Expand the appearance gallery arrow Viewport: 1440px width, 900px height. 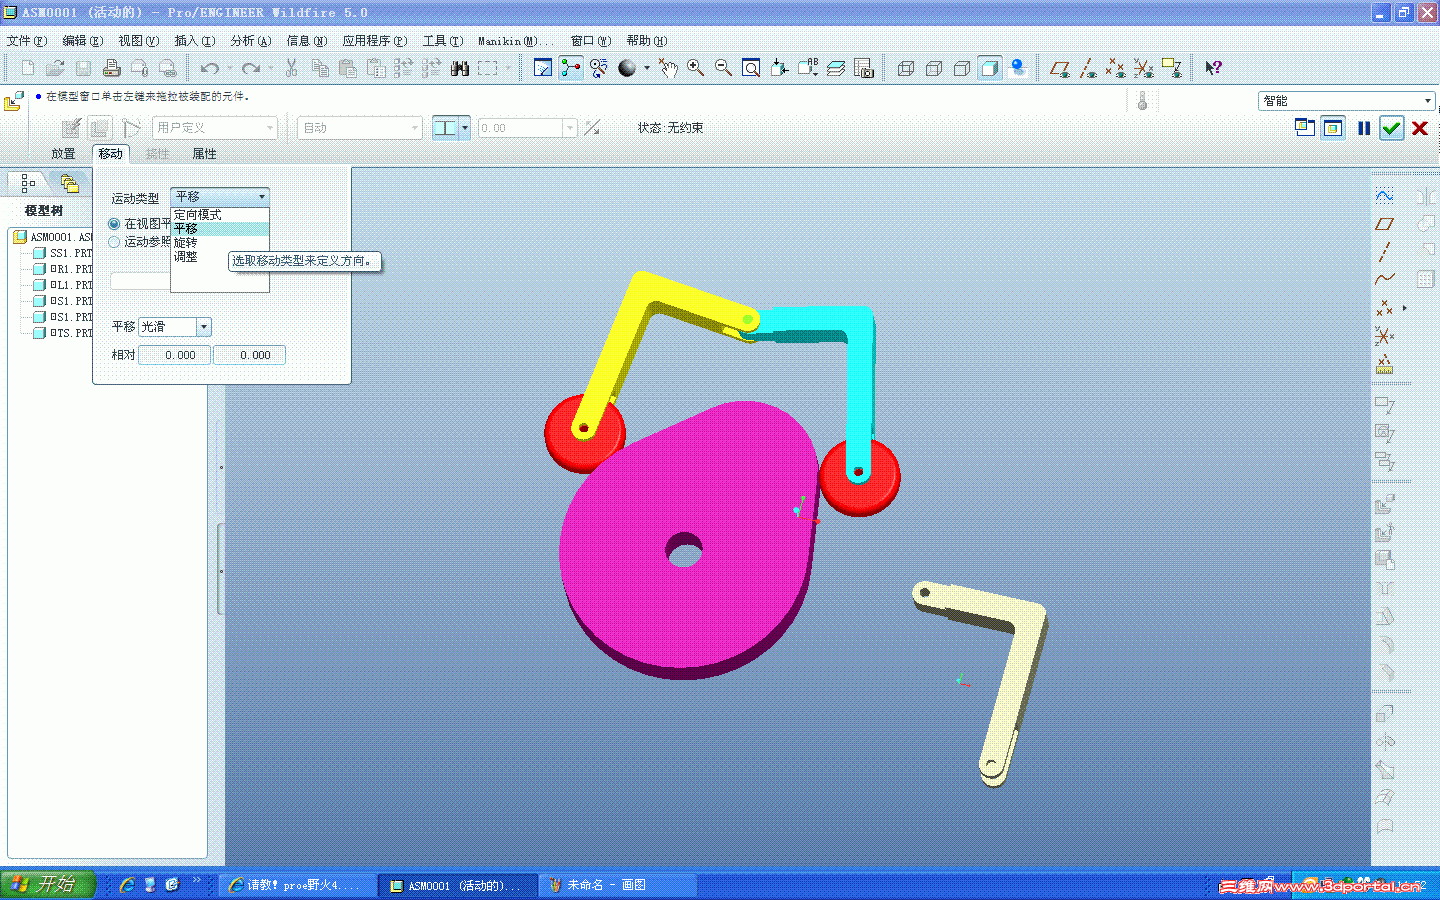pos(646,68)
